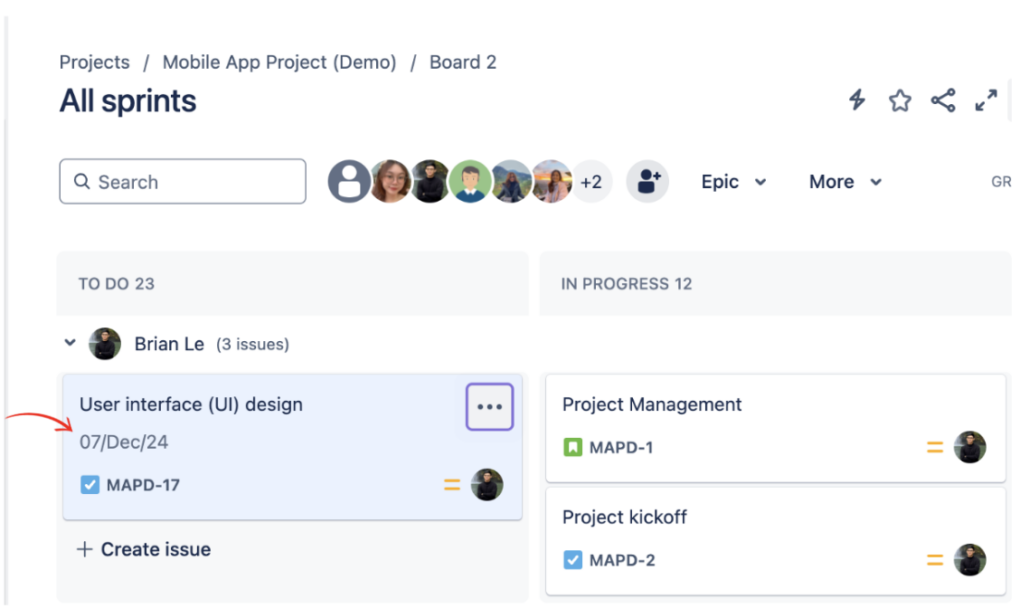Click the medium priority icon on Project Management
Screen dimensions: 1020x608
pyautogui.click(x=934, y=448)
